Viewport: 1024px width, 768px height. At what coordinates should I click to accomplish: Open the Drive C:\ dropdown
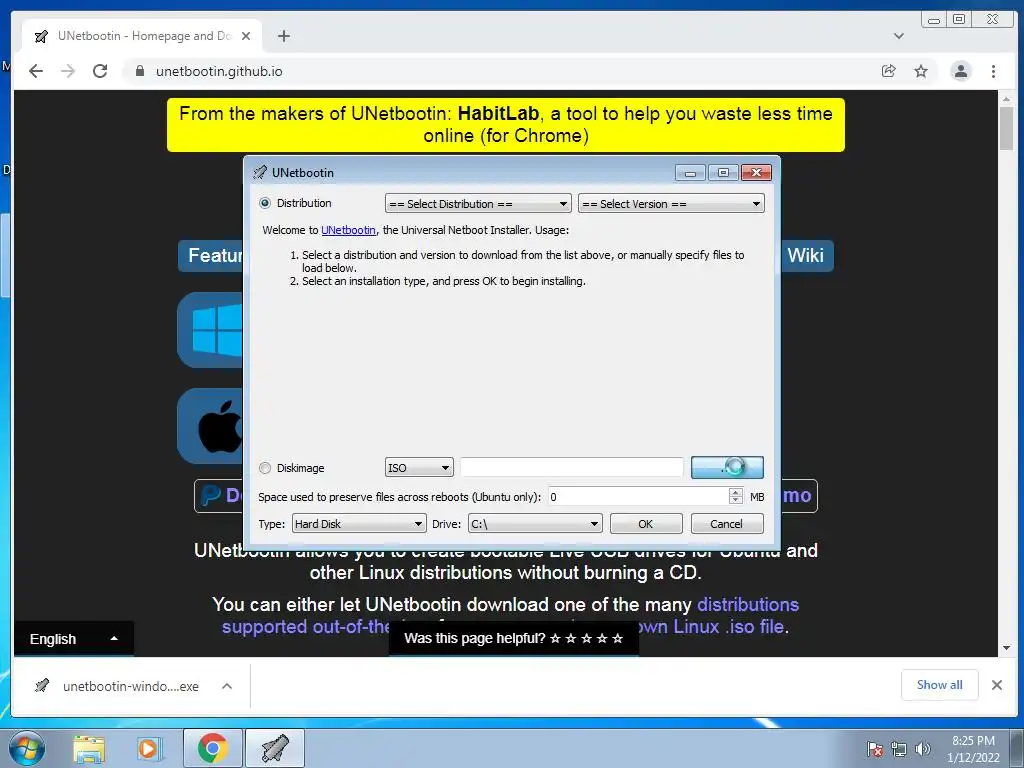(535, 524)
